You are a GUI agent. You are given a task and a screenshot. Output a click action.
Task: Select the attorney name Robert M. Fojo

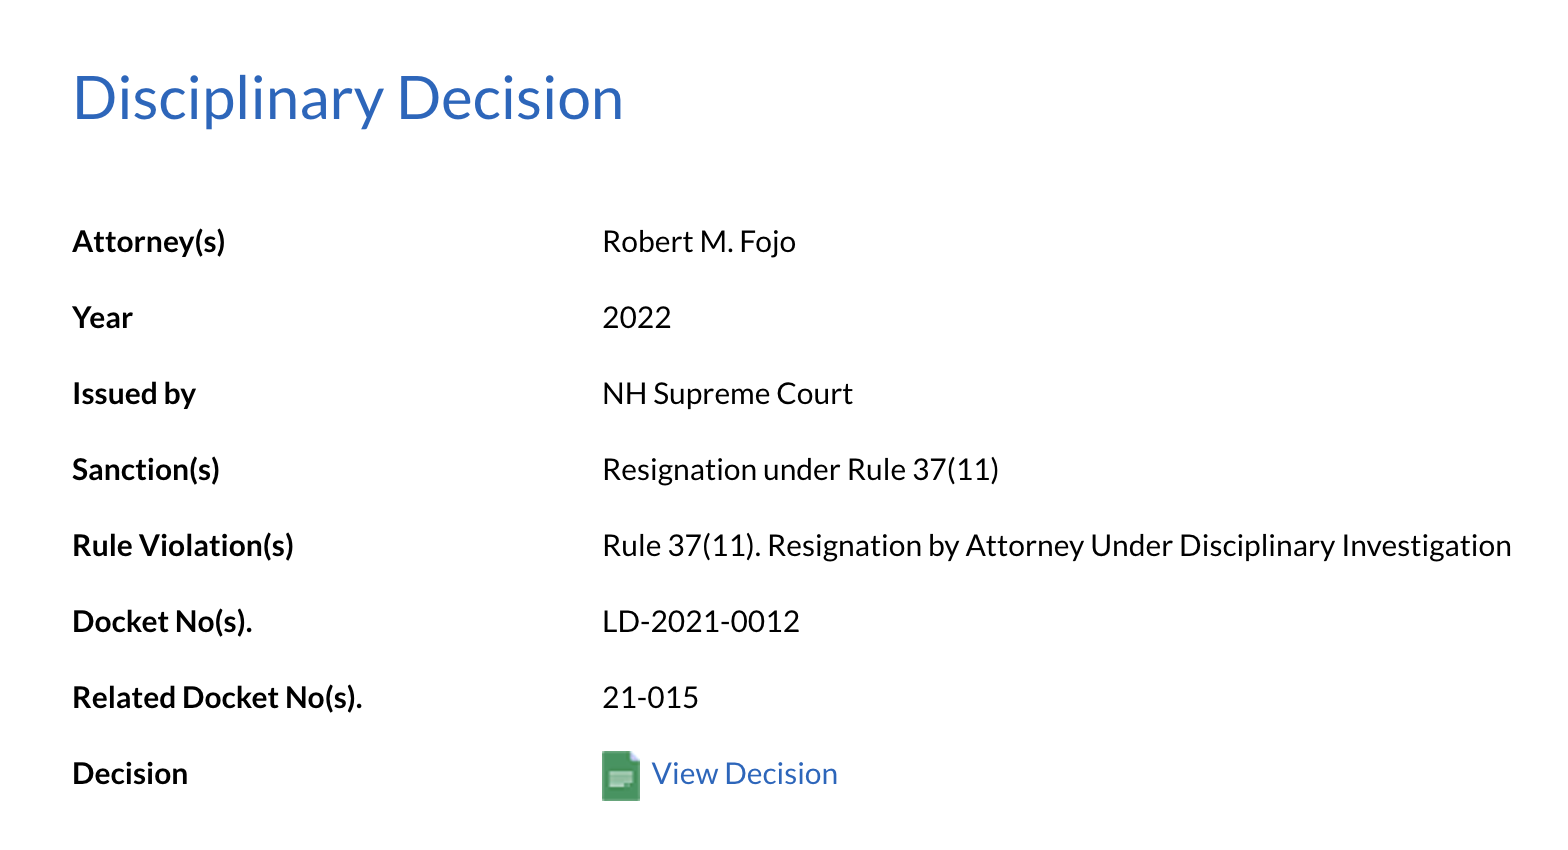[x=698, y=242]
